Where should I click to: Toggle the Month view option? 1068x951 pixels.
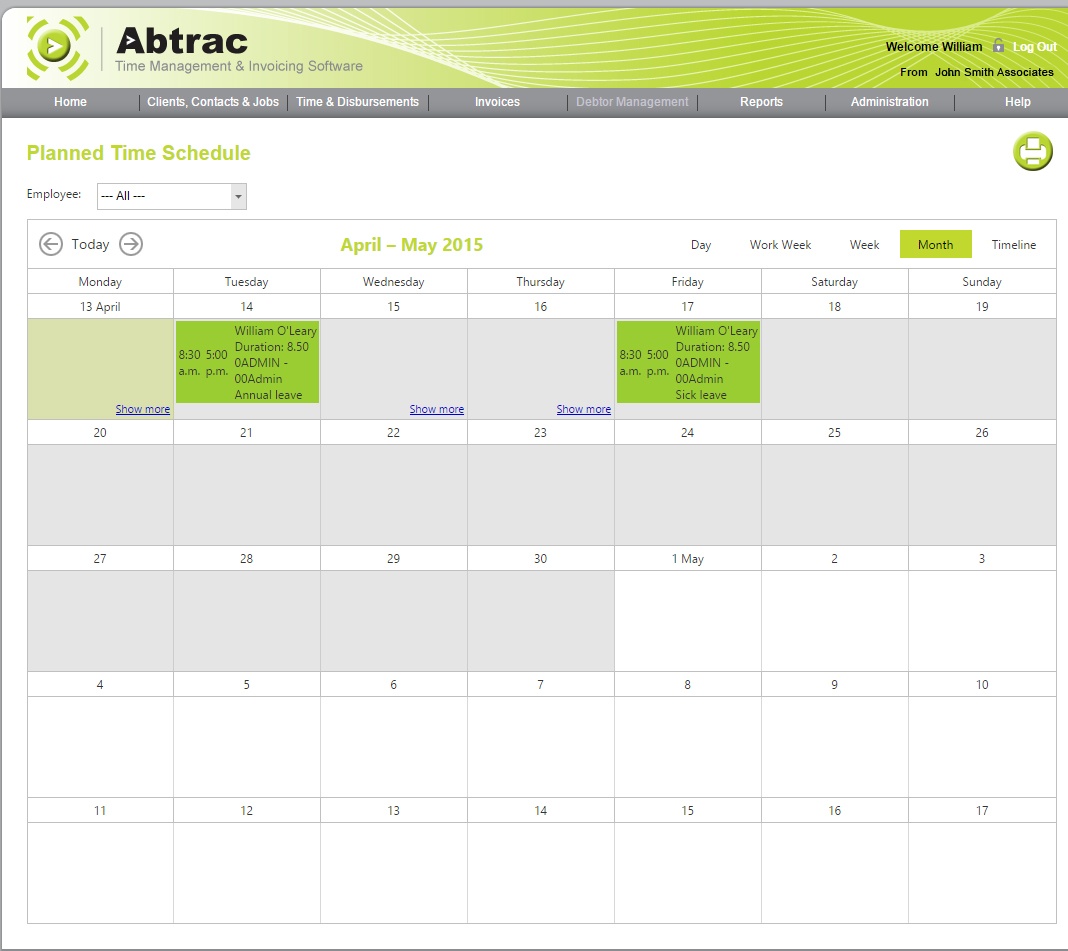pyautogui.click(x=935, y=244)
